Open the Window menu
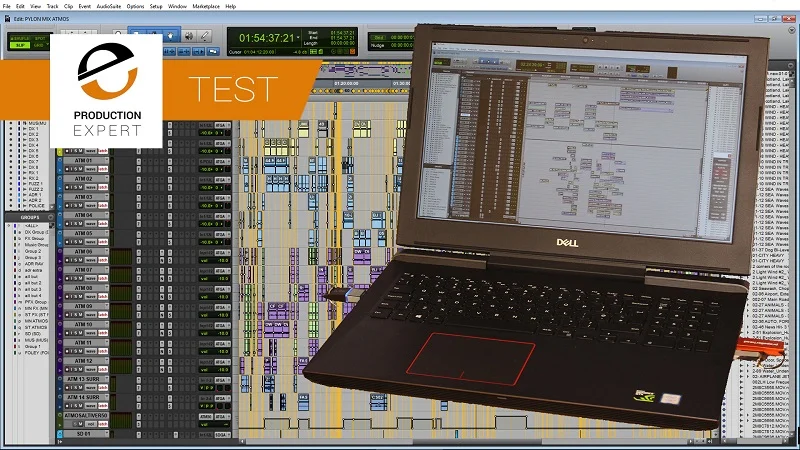The width and height of the screenshot is (800, 450). tap(178, 6)
